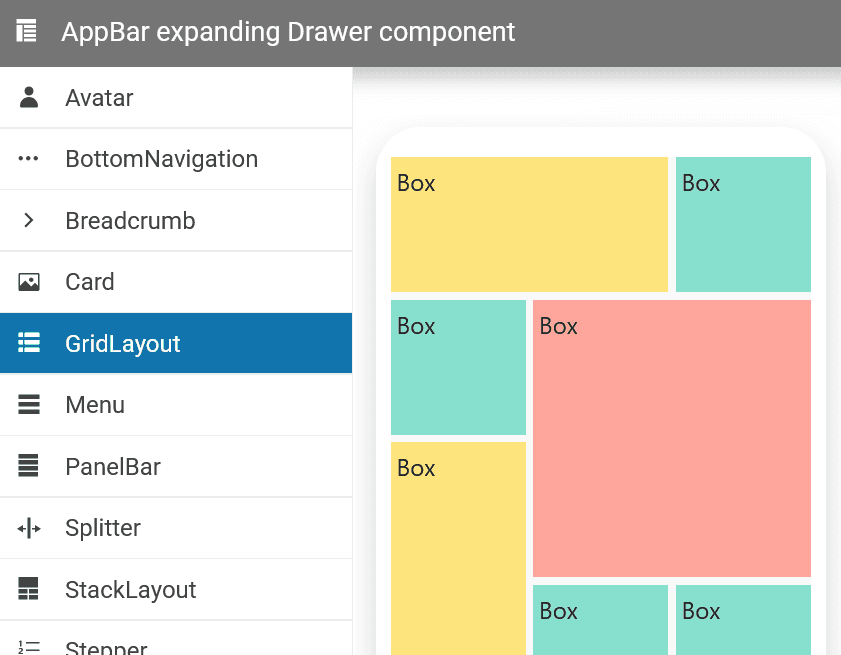Image resolution: width=841 pixels, height=655 pixels.
Task: Click the PanelBar stacked-bars icon
Action: tap(28, 466)
